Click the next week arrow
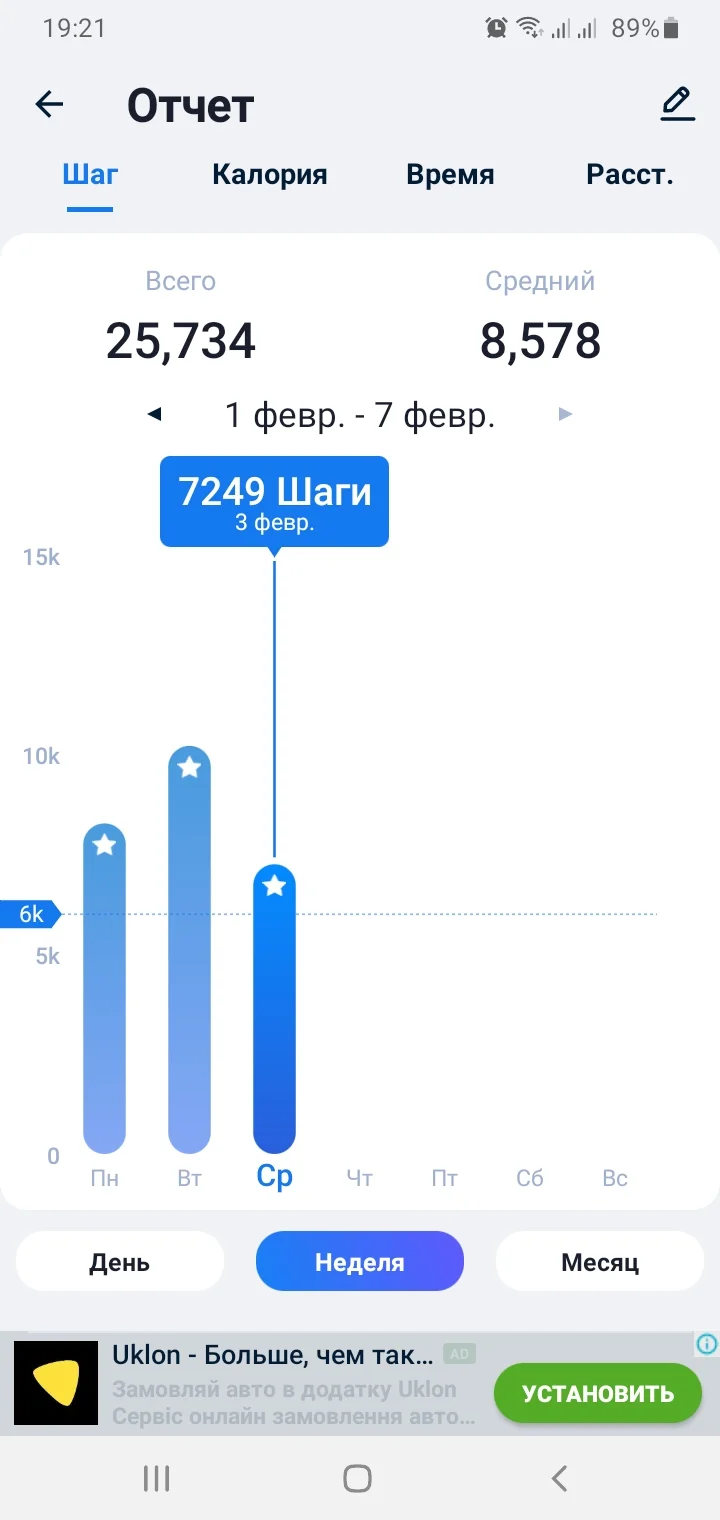This screenshot has height=1520, width=720. [565, 414]
